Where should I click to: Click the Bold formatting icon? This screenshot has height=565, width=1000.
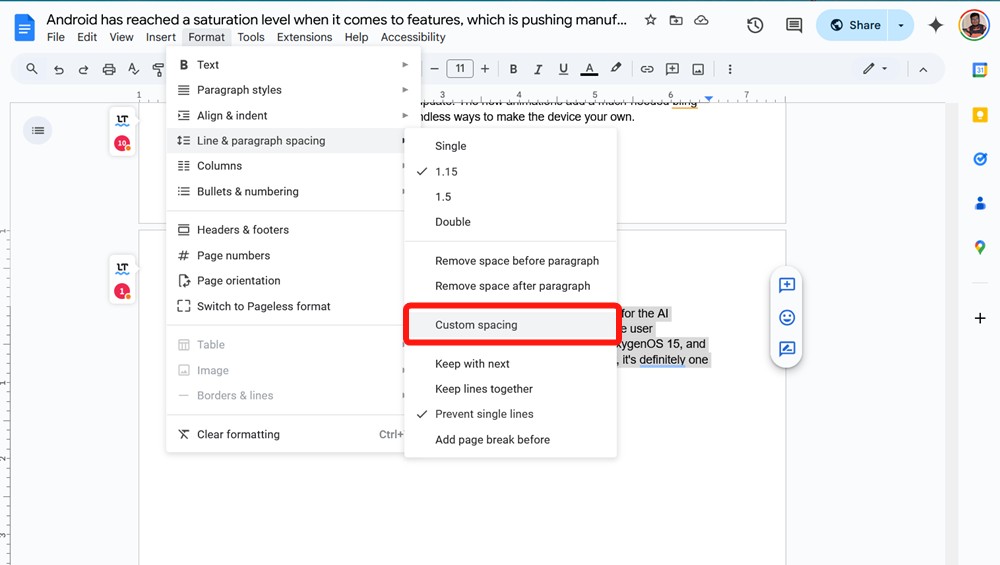[513, 69]
